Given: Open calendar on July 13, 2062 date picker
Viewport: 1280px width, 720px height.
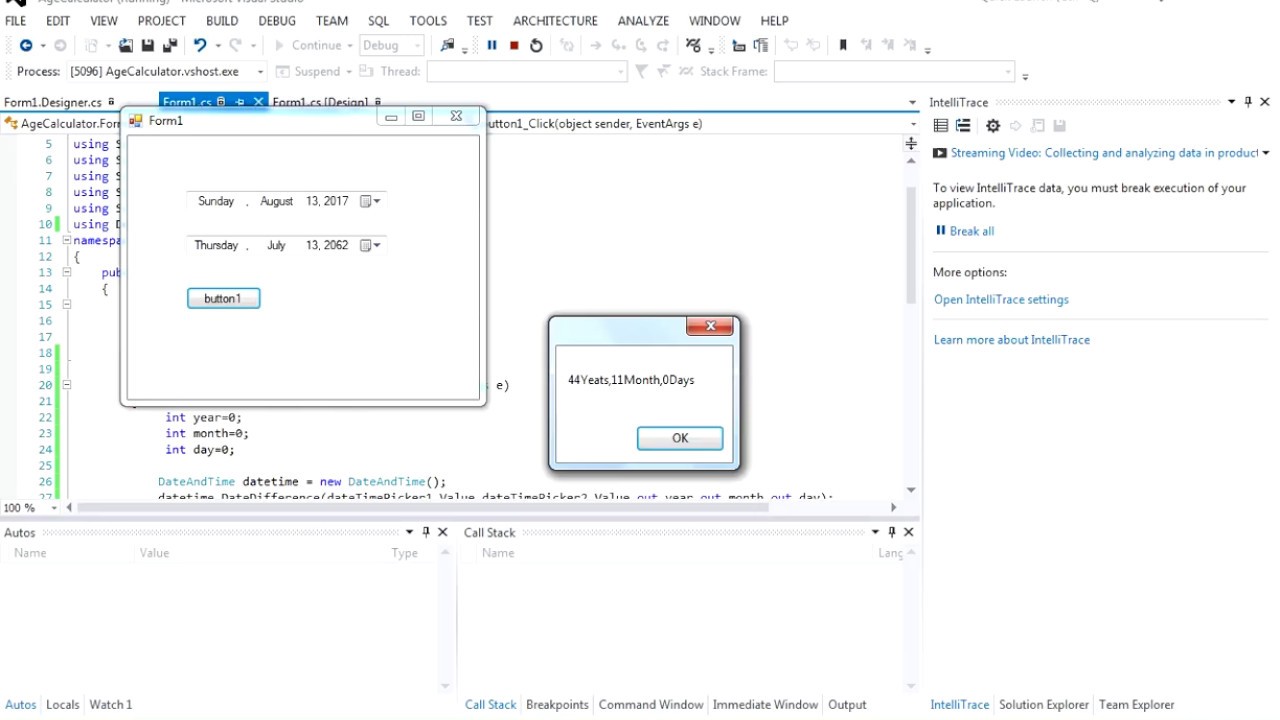Looking at the screenshot, I should point(370,245).
